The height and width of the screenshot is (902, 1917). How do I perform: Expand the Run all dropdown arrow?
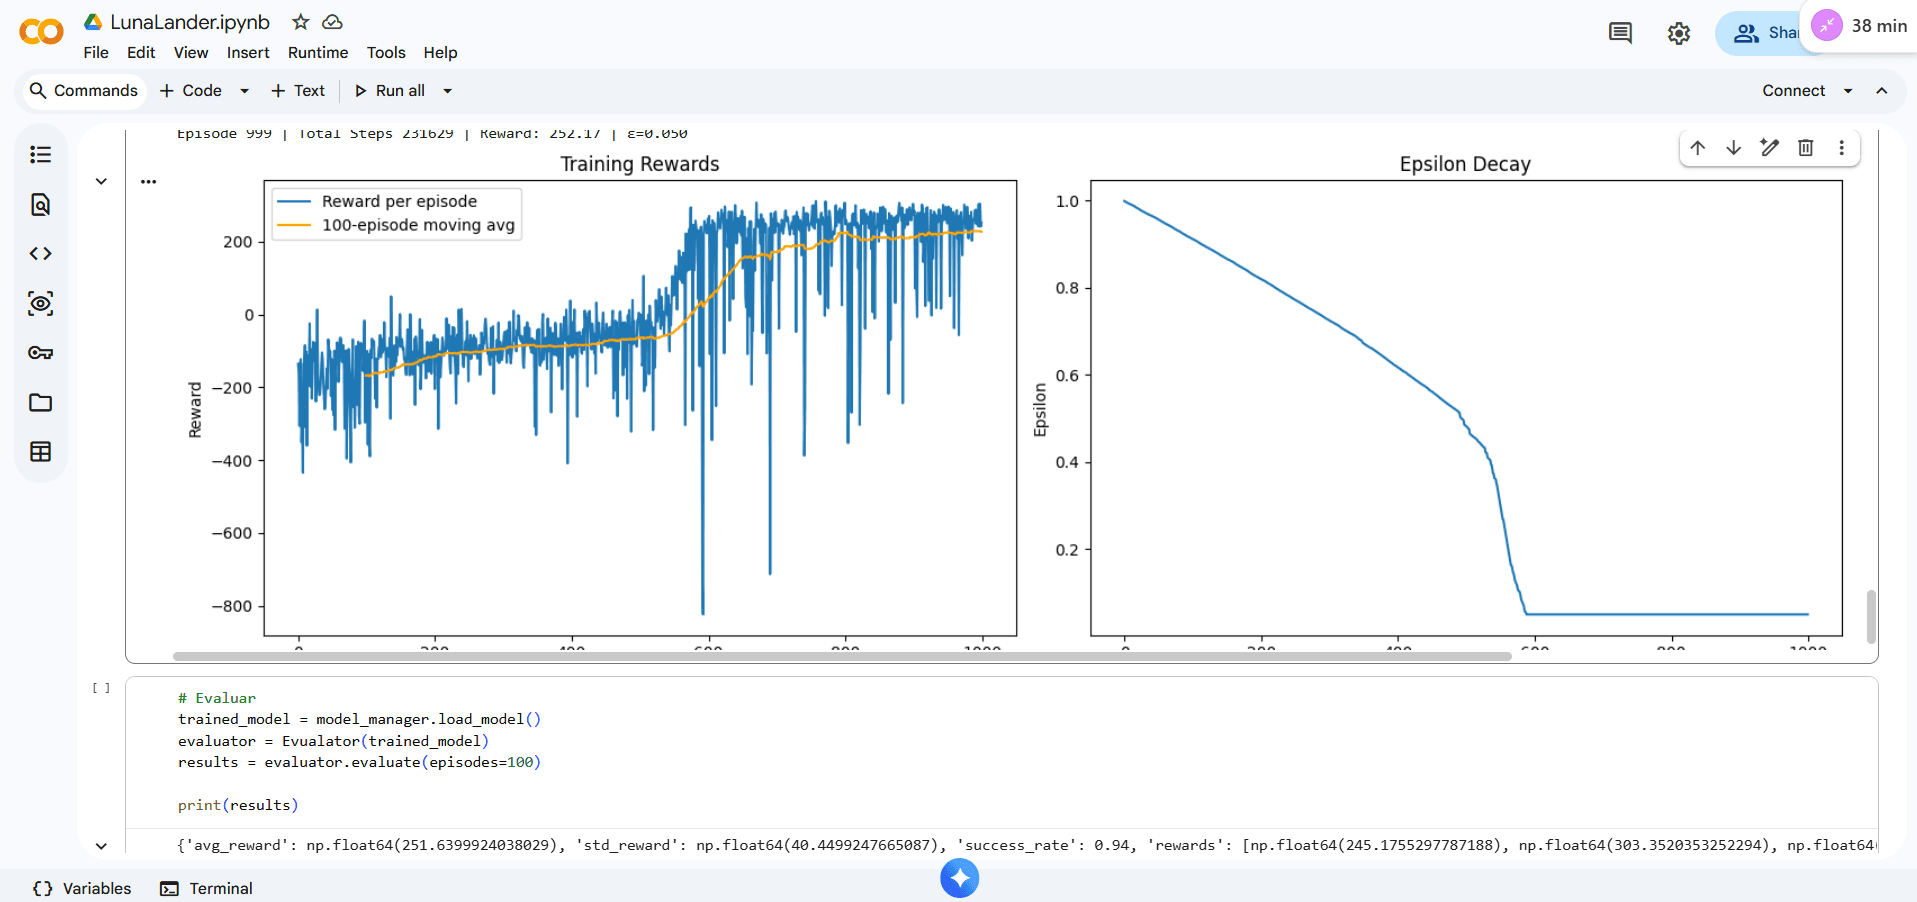pos(448,91)
